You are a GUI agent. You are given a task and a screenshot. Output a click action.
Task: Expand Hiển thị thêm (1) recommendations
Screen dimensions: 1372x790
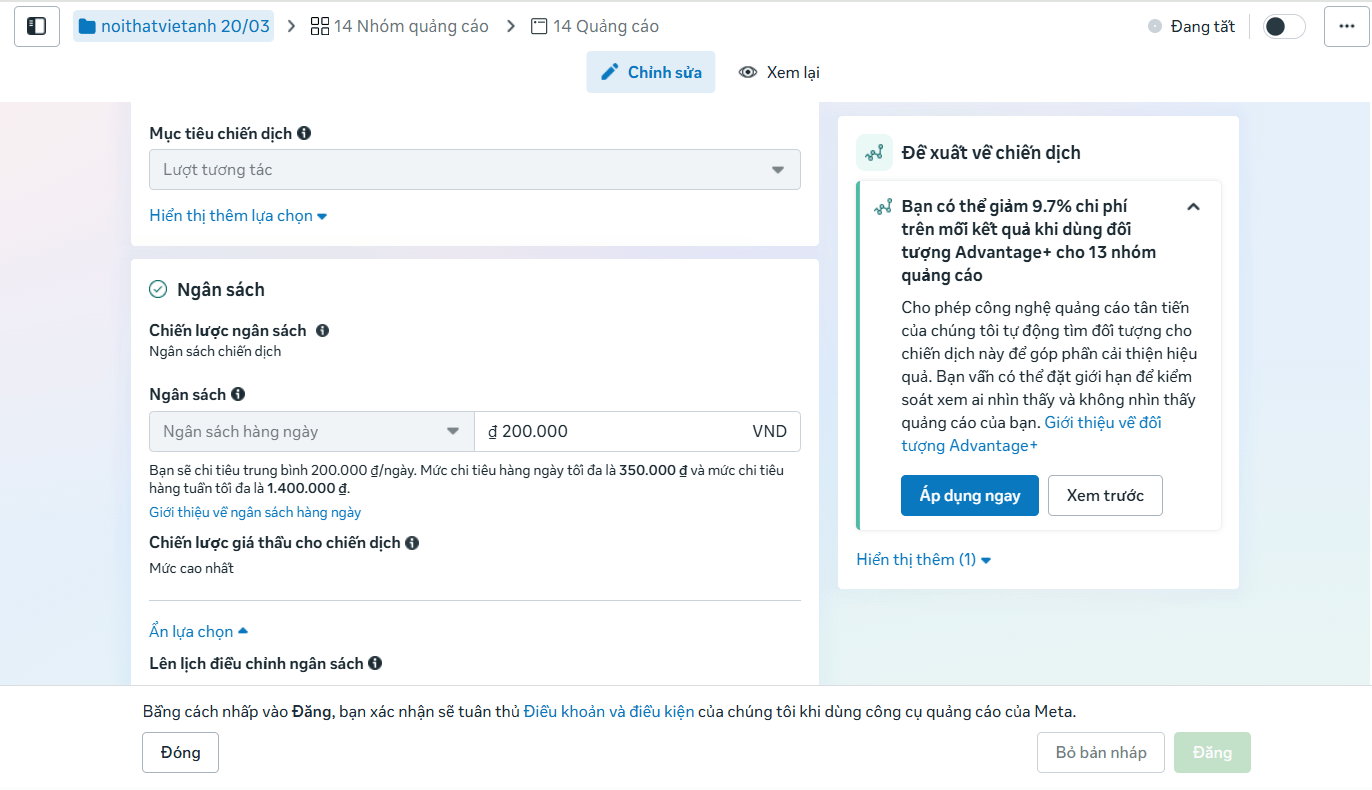pos(923,560)
